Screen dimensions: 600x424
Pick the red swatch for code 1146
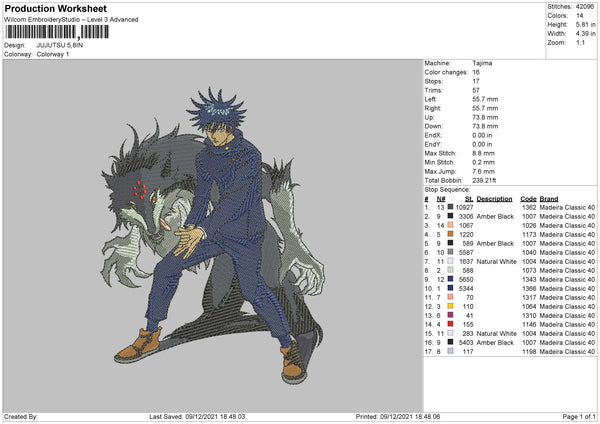tap(450, 324)
